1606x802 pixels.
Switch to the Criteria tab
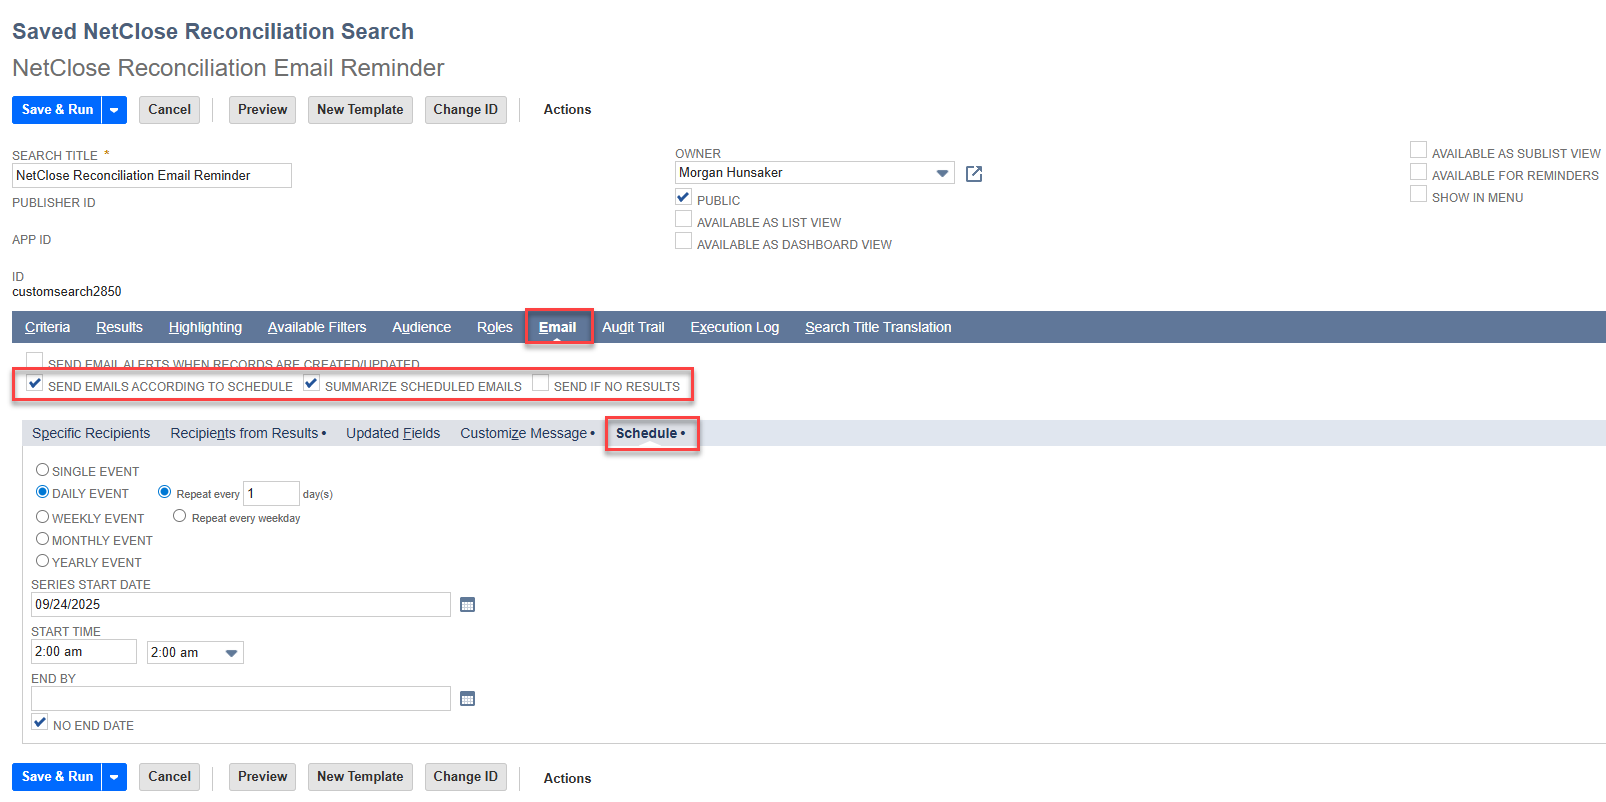tap(47, 327)
